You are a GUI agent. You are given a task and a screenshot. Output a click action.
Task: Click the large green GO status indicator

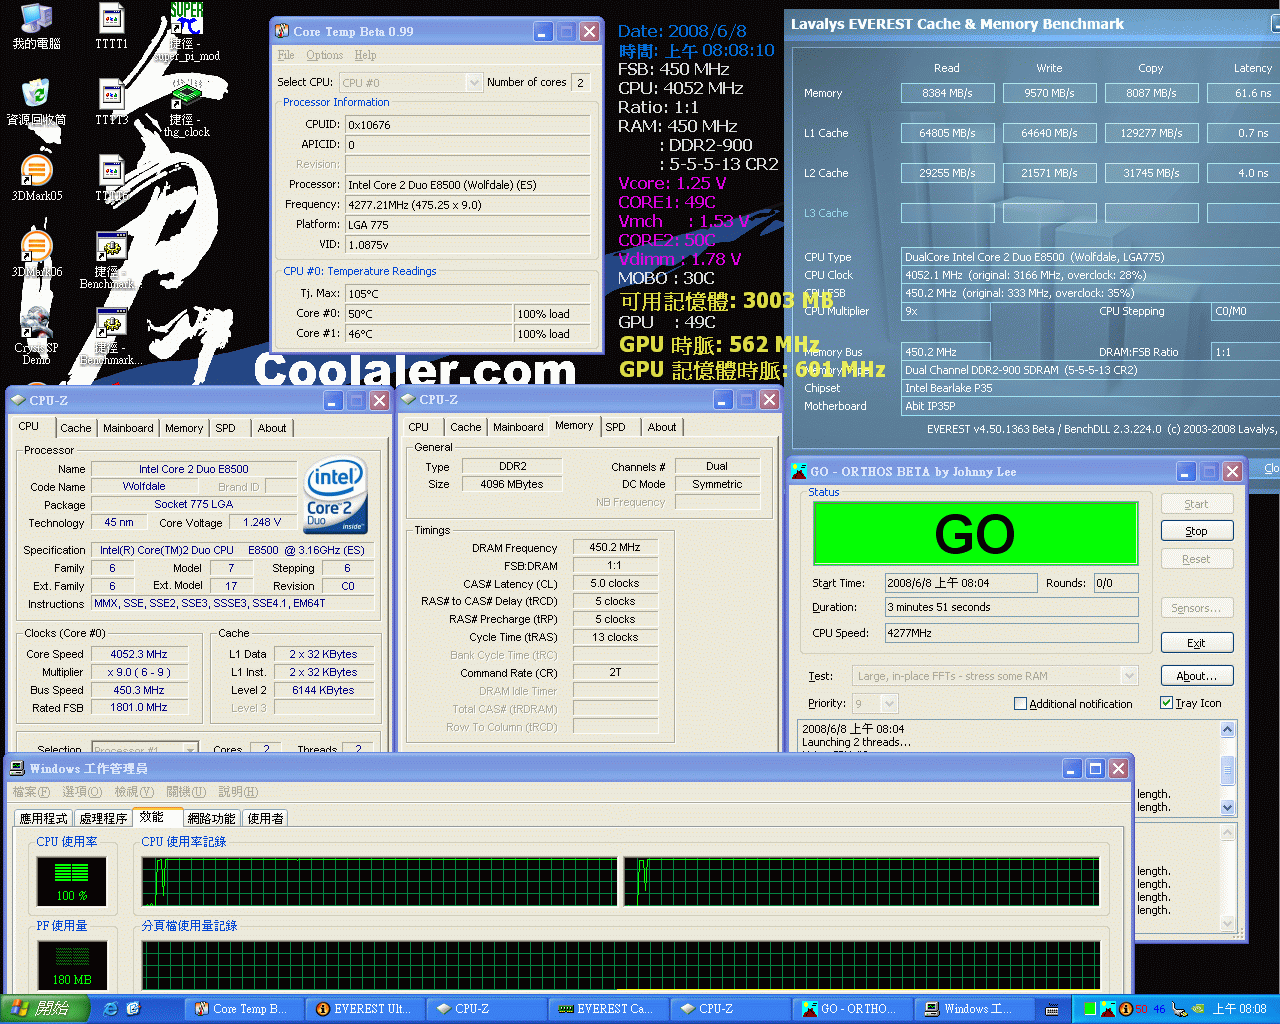(975, 534)
